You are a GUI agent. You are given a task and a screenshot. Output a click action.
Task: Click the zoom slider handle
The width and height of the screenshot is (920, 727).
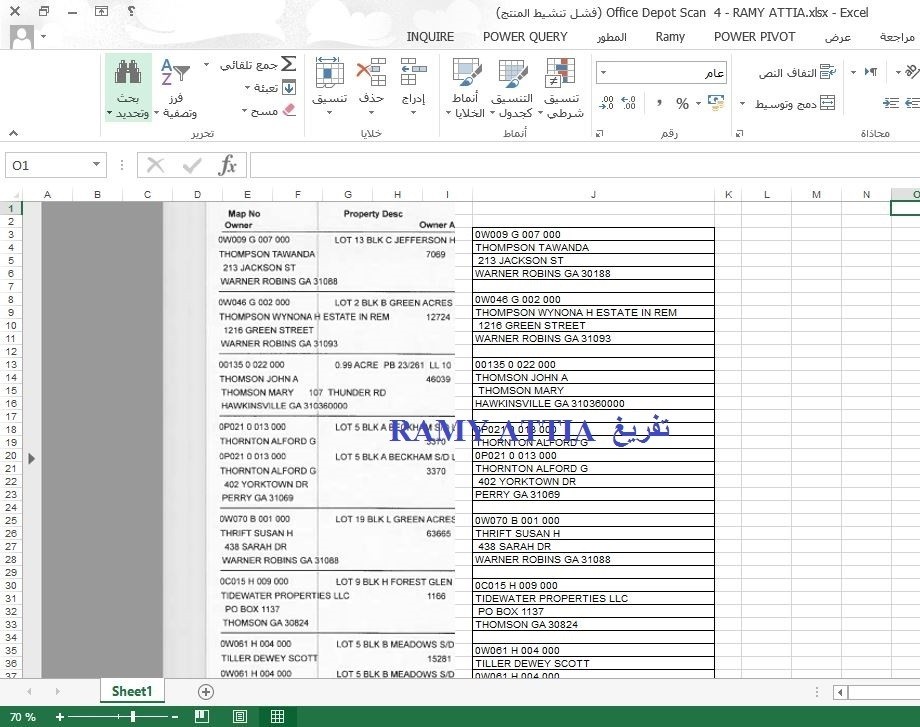tap(135, 716)
